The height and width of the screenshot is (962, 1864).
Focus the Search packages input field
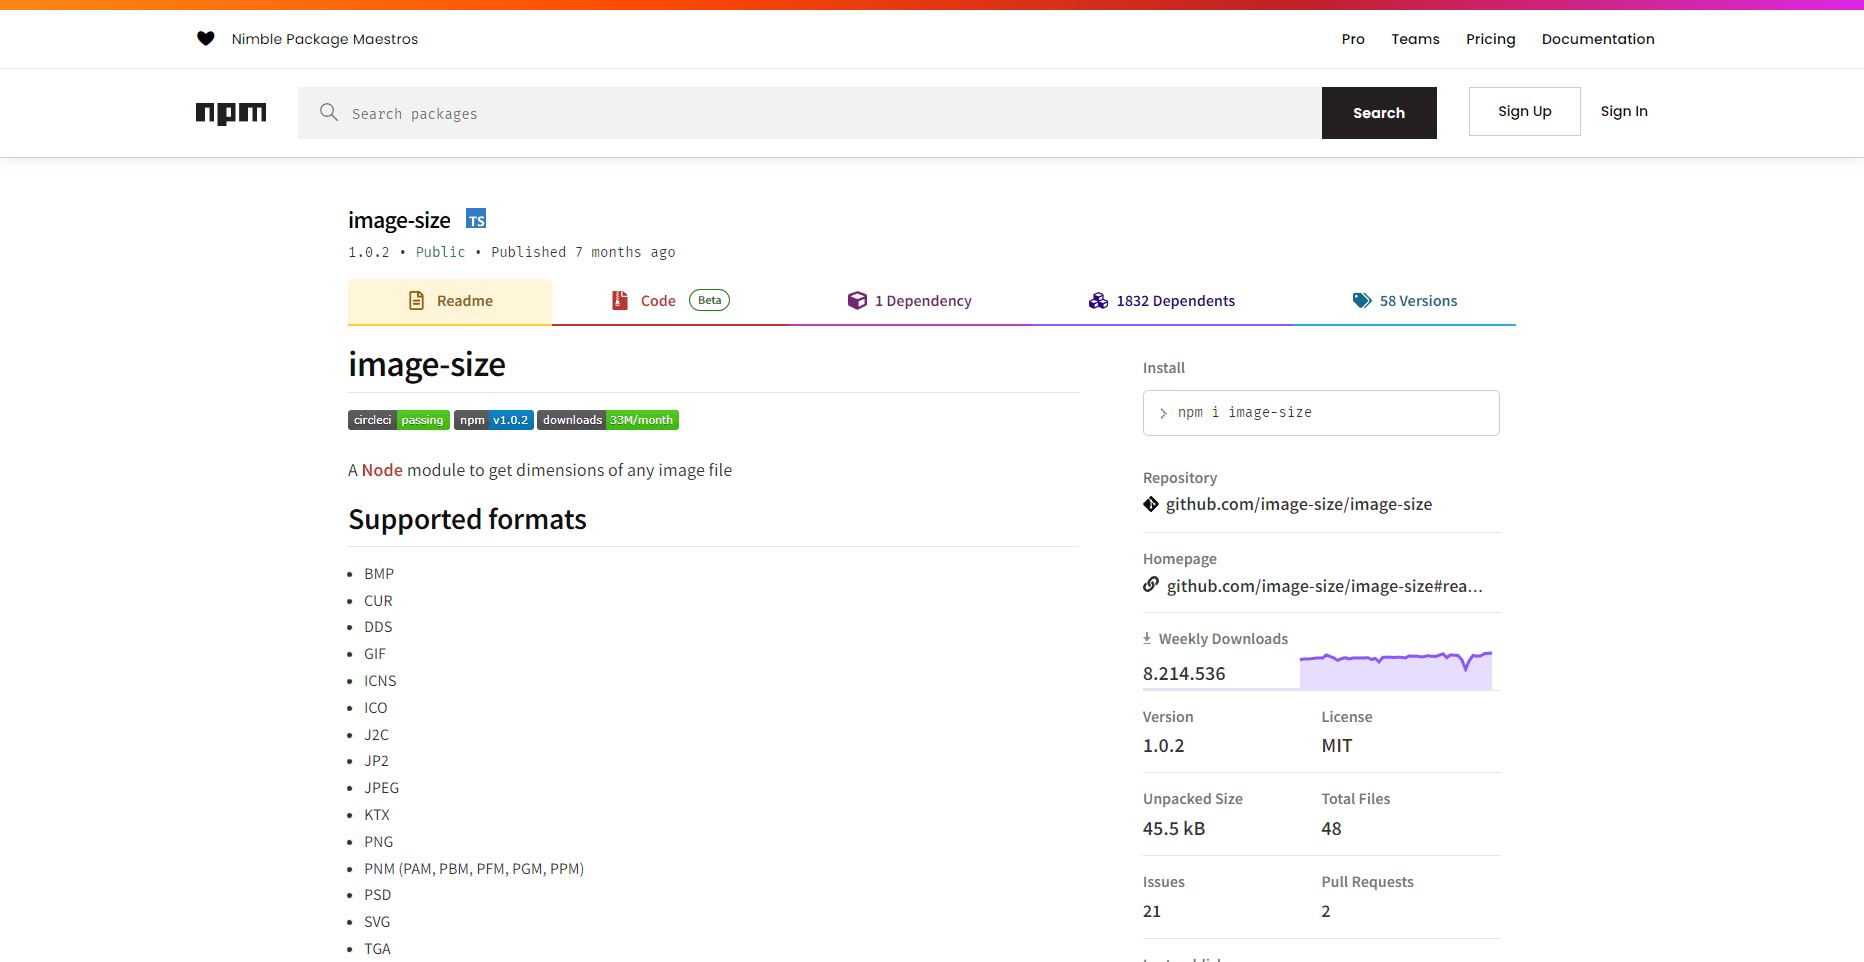pos(810,113)
